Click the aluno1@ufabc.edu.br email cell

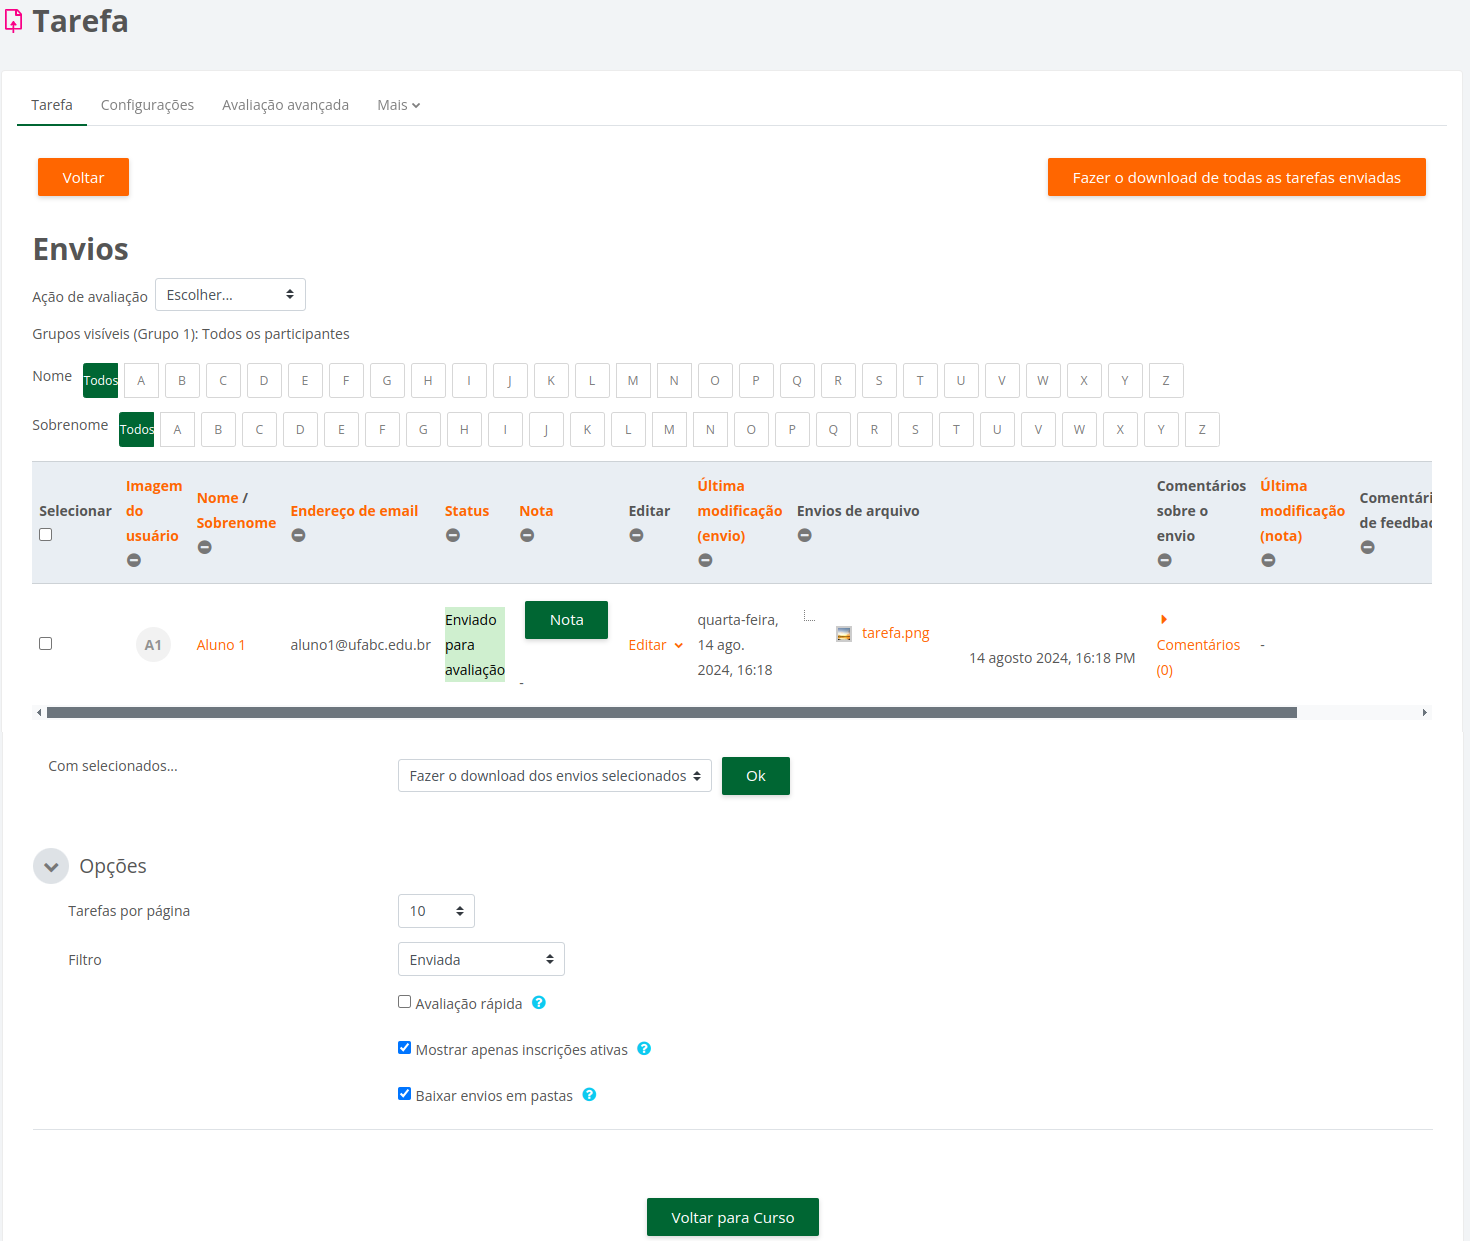click(361, 645)
